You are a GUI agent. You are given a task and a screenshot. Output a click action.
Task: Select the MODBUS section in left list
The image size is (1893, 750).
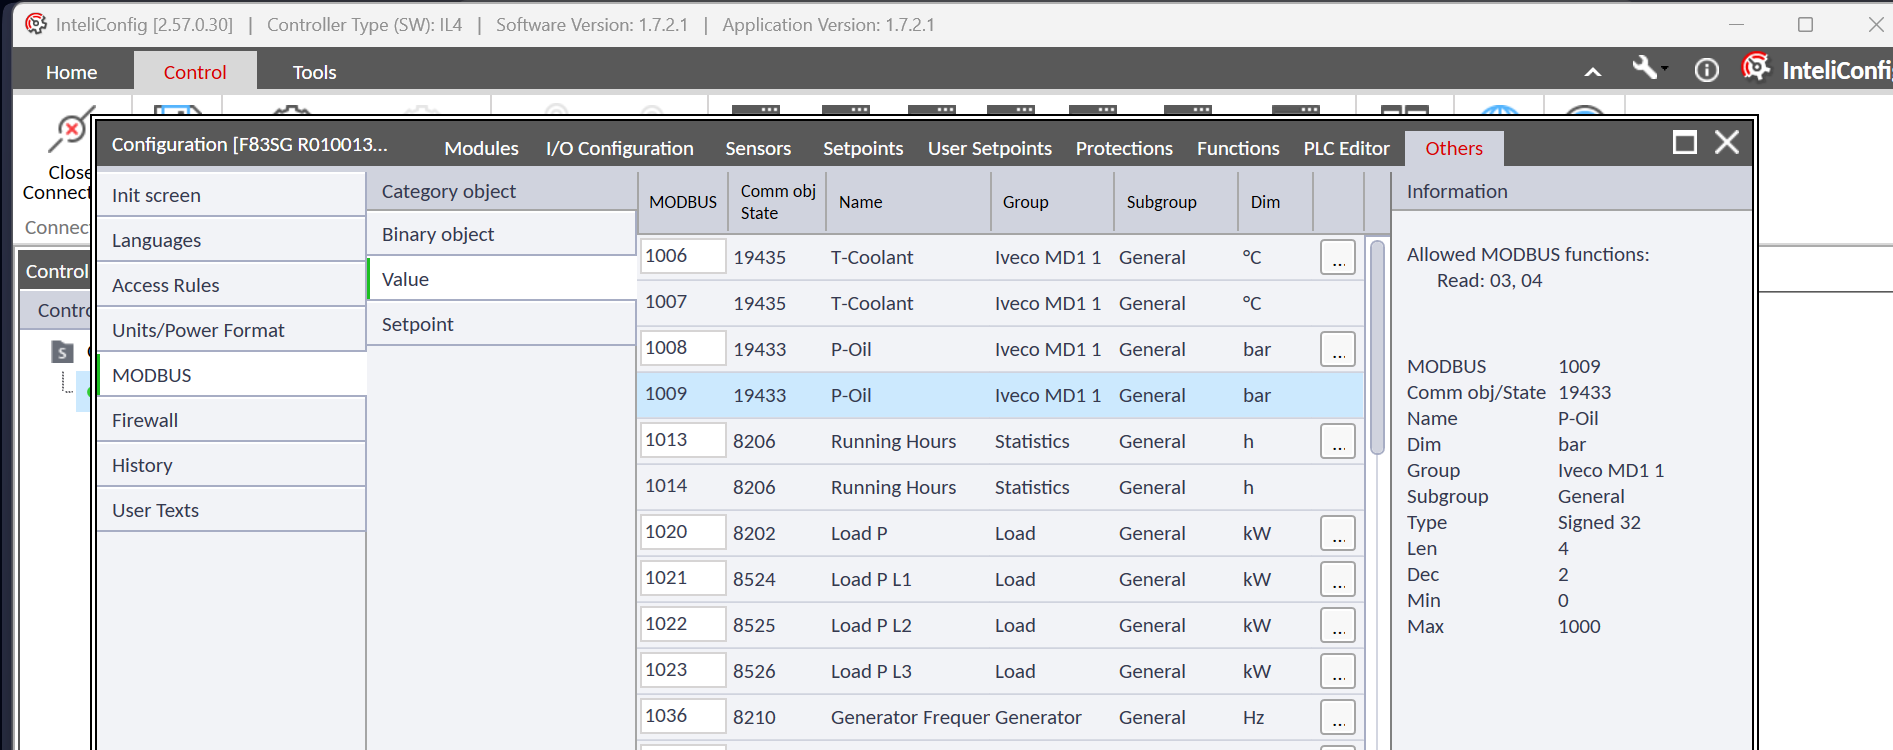coord(232,375)
